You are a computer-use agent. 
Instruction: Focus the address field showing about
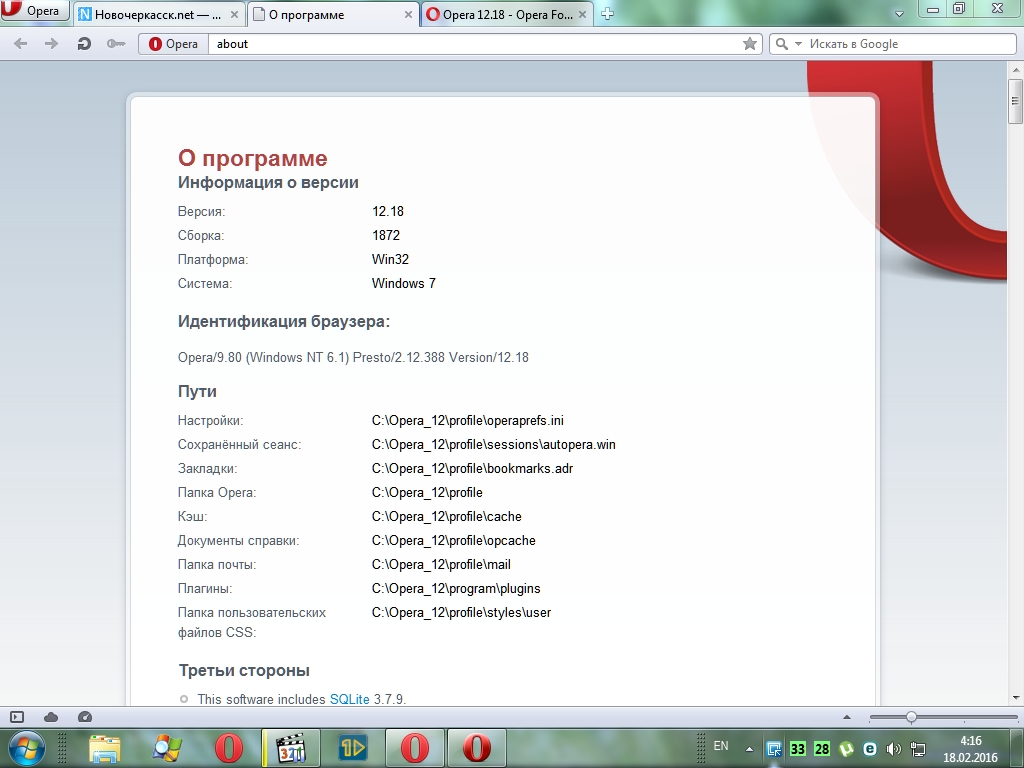pos(474,44)
